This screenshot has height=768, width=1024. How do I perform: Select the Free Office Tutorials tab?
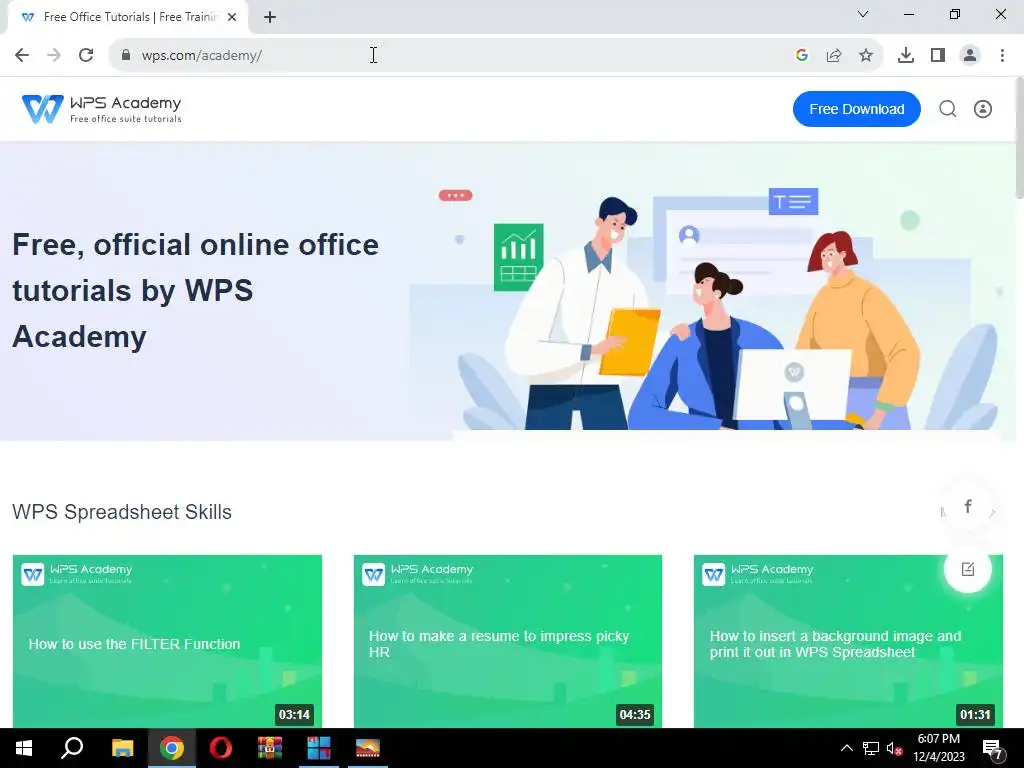pyautogui.click(x=127, y=17)
